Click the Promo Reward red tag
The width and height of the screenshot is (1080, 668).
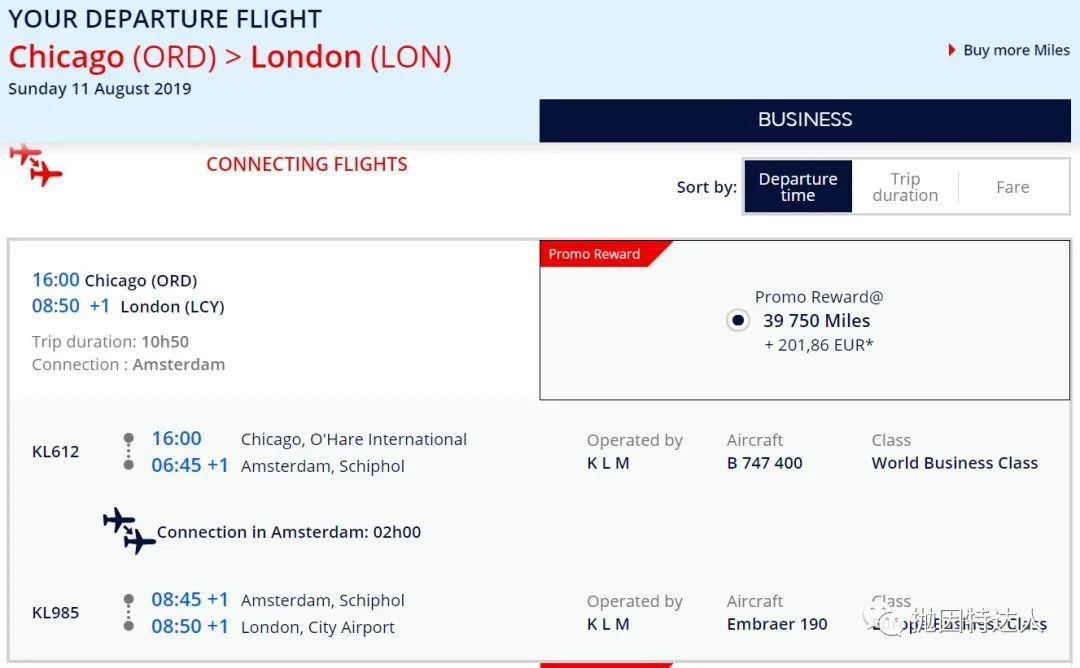pyautogui.click(x=595, y=254)
